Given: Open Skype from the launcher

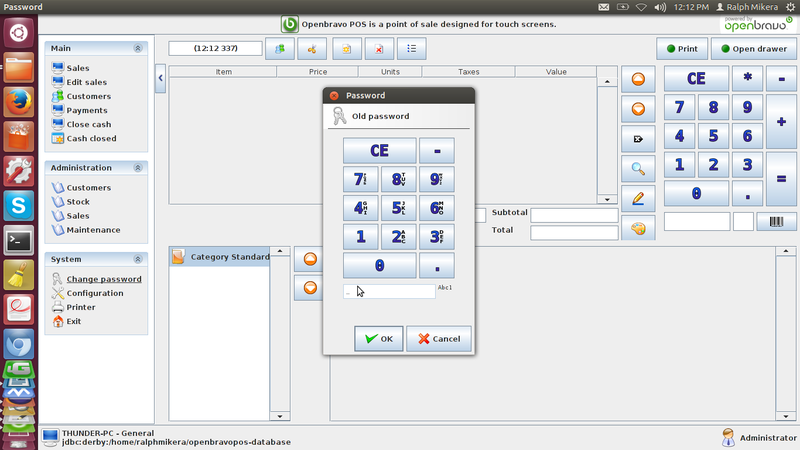Looking at the screenshot, I should 19,206.
